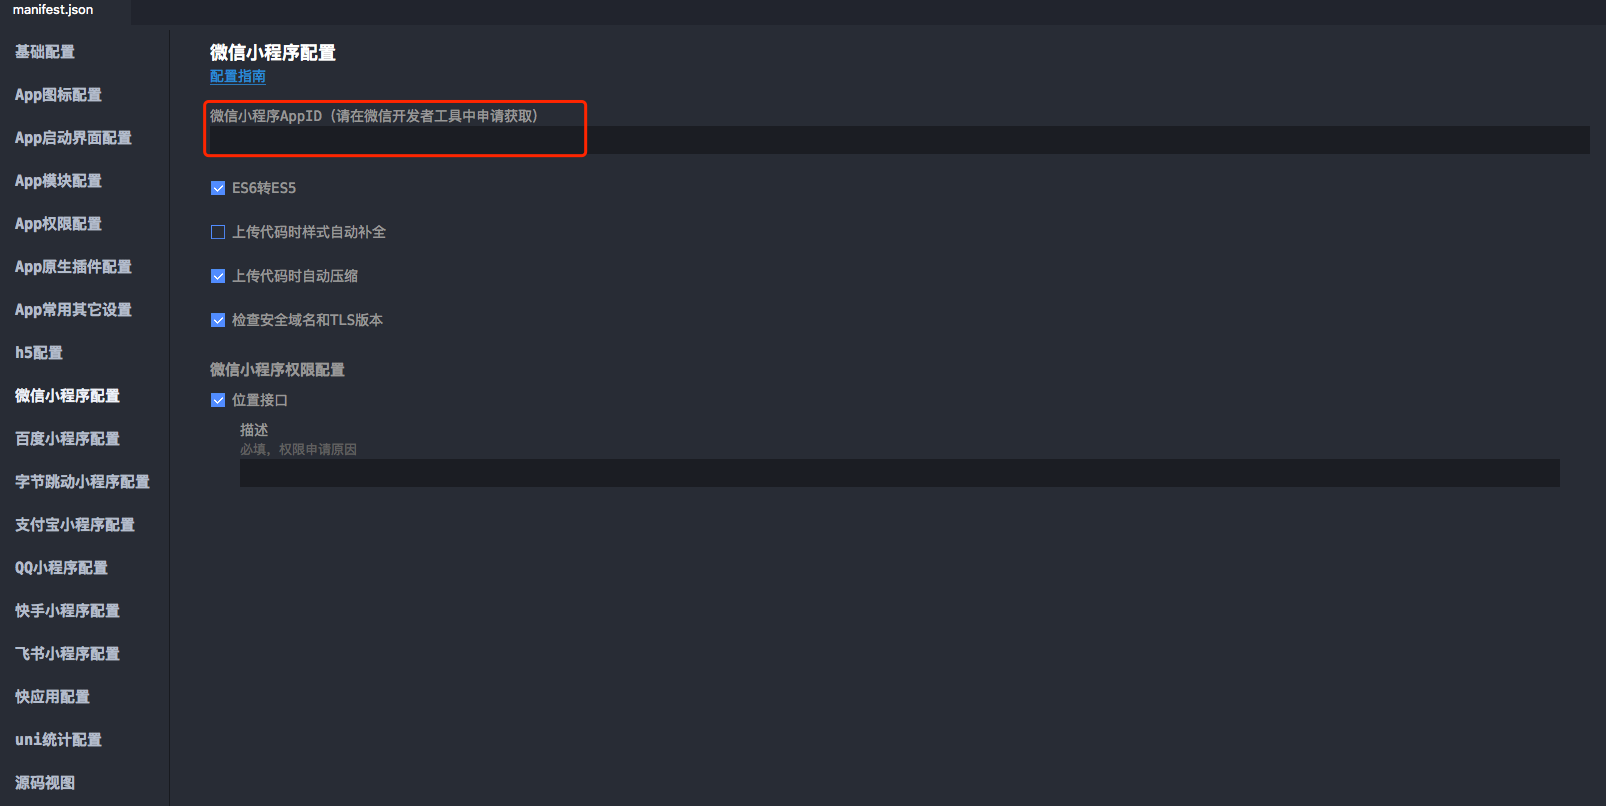1606x806 pixels.
Task: Select 百度小程序配置 in sidebar
Action: tap(67, 439)
